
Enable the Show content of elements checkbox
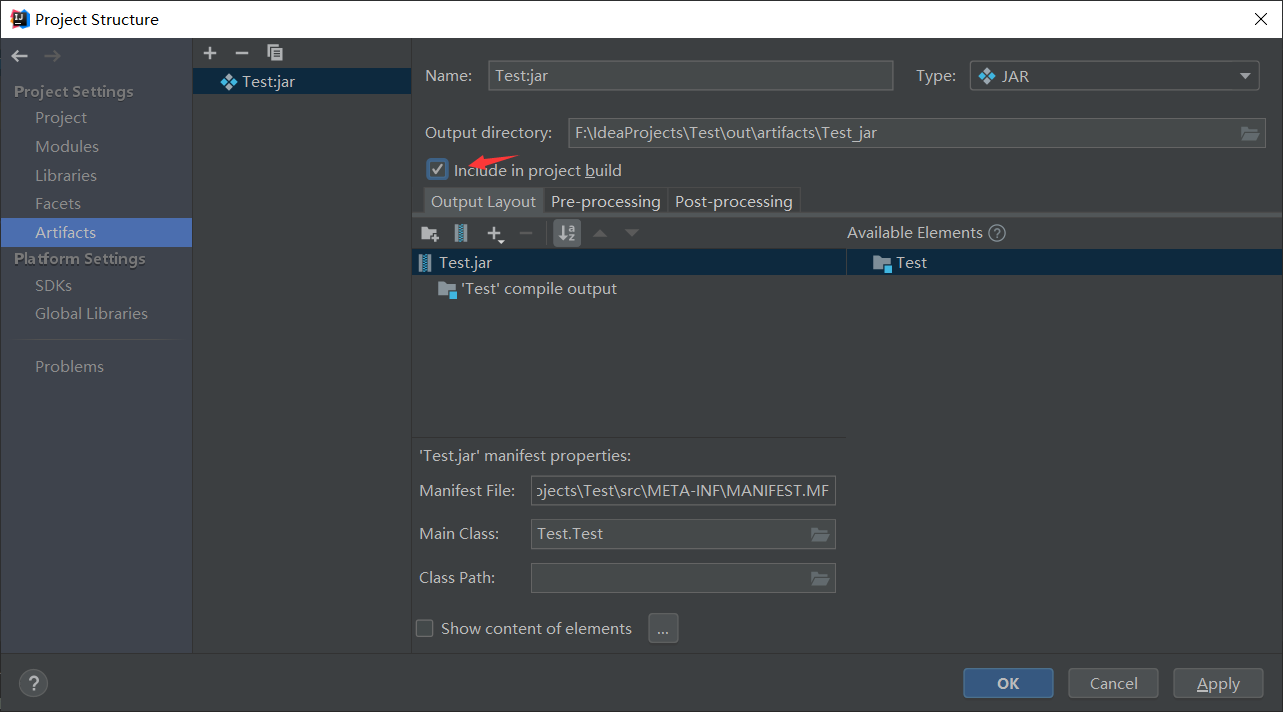pyautogui.click(x=425, y=628)
